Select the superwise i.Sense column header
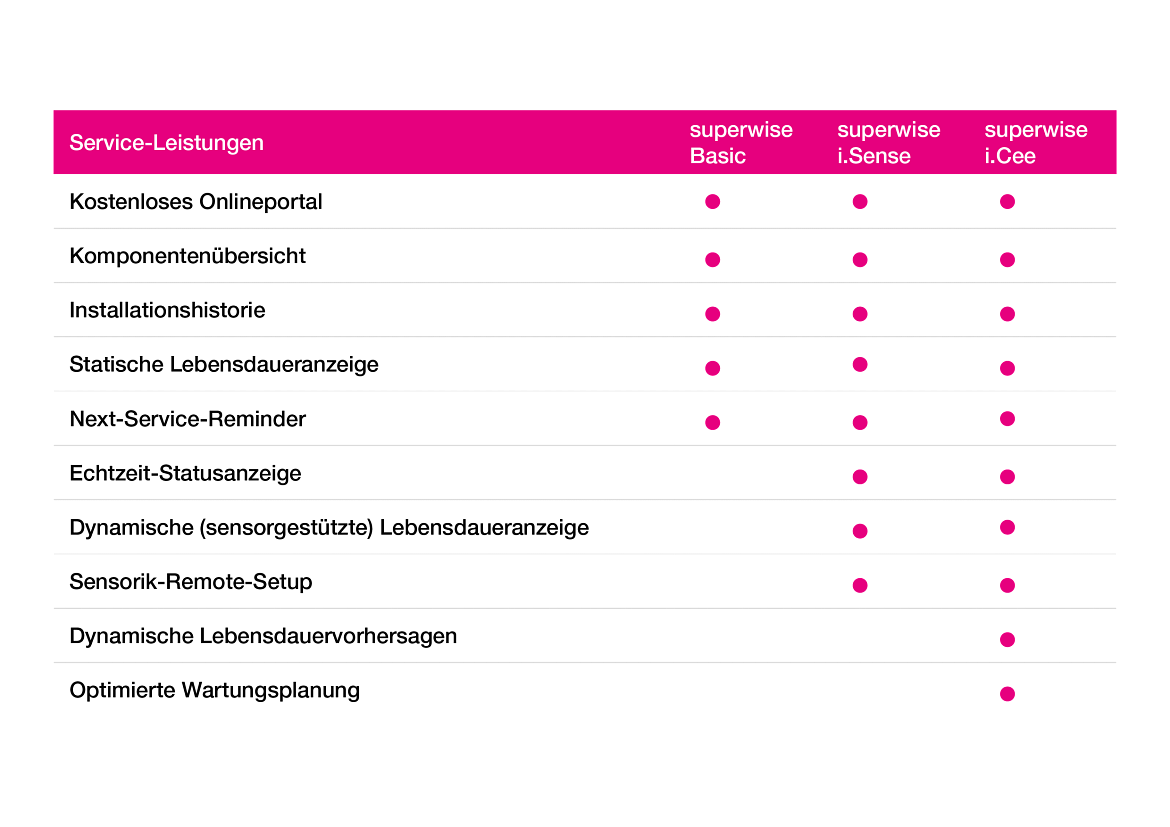Viewport: 1170px width, 827px height. click(x=888, y=143)
